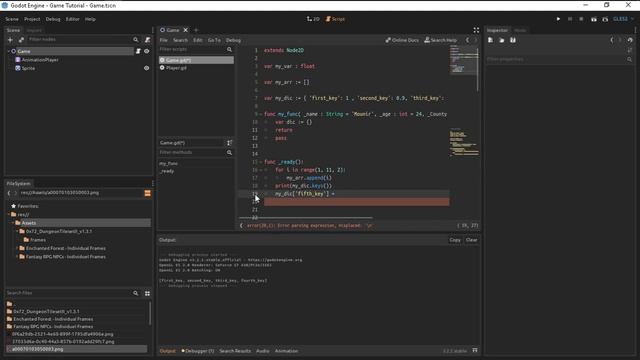
Task: Collapse the Assets folder
Action: tap(13, 223)
